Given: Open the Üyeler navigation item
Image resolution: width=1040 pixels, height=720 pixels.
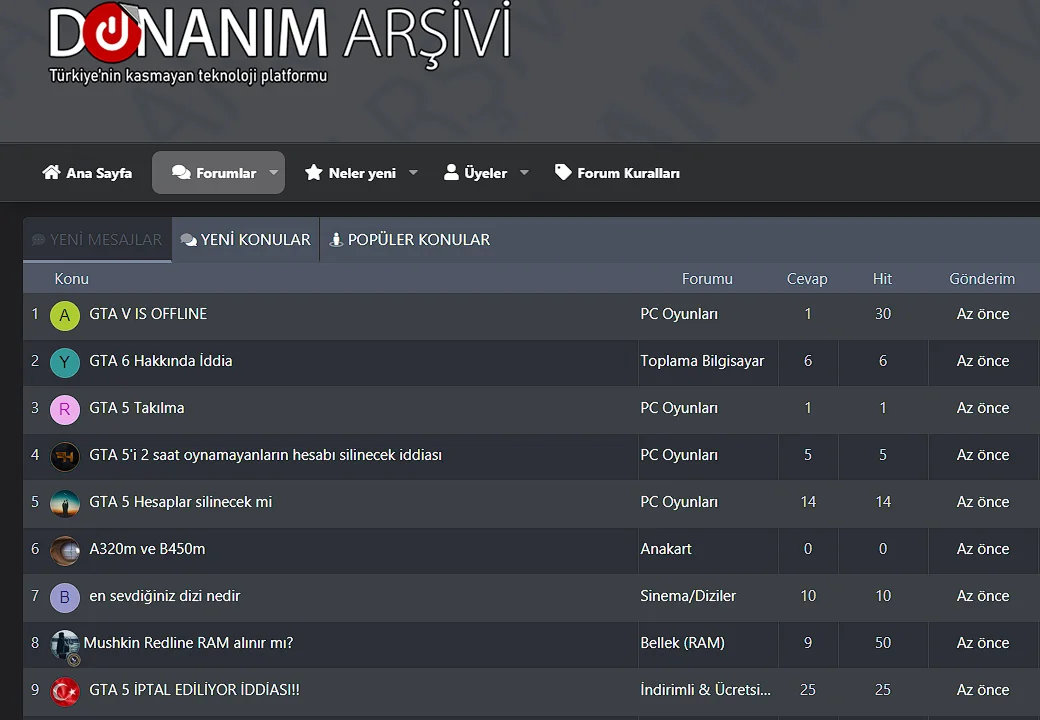Looking at the screenshot, I should point(476,172).
